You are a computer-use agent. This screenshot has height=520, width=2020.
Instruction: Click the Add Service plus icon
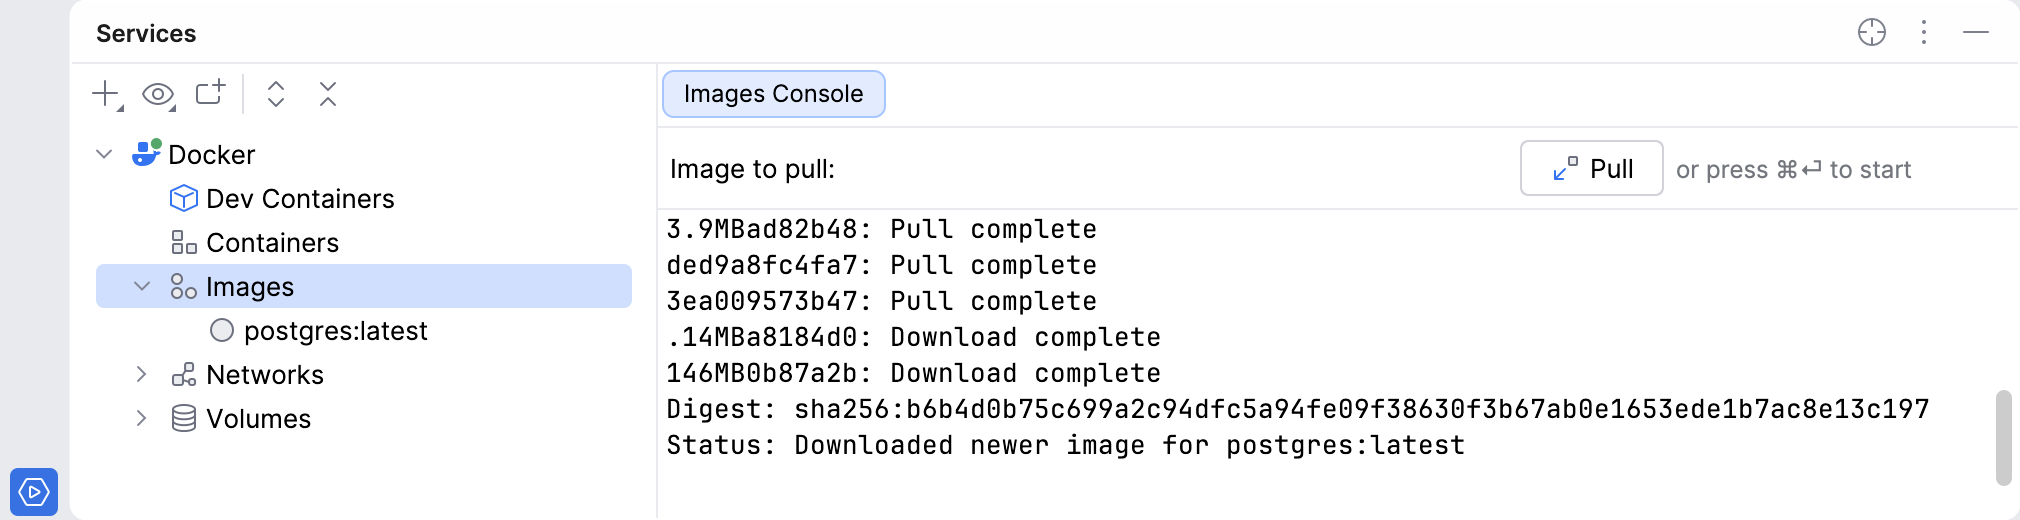tap(105, 94)
